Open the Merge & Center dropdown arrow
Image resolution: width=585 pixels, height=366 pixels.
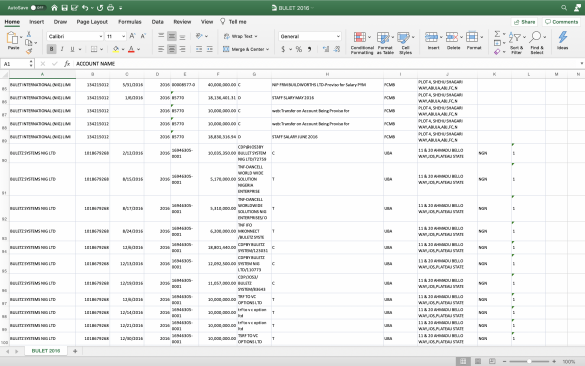pyautogui.click(x=268, y=49)
